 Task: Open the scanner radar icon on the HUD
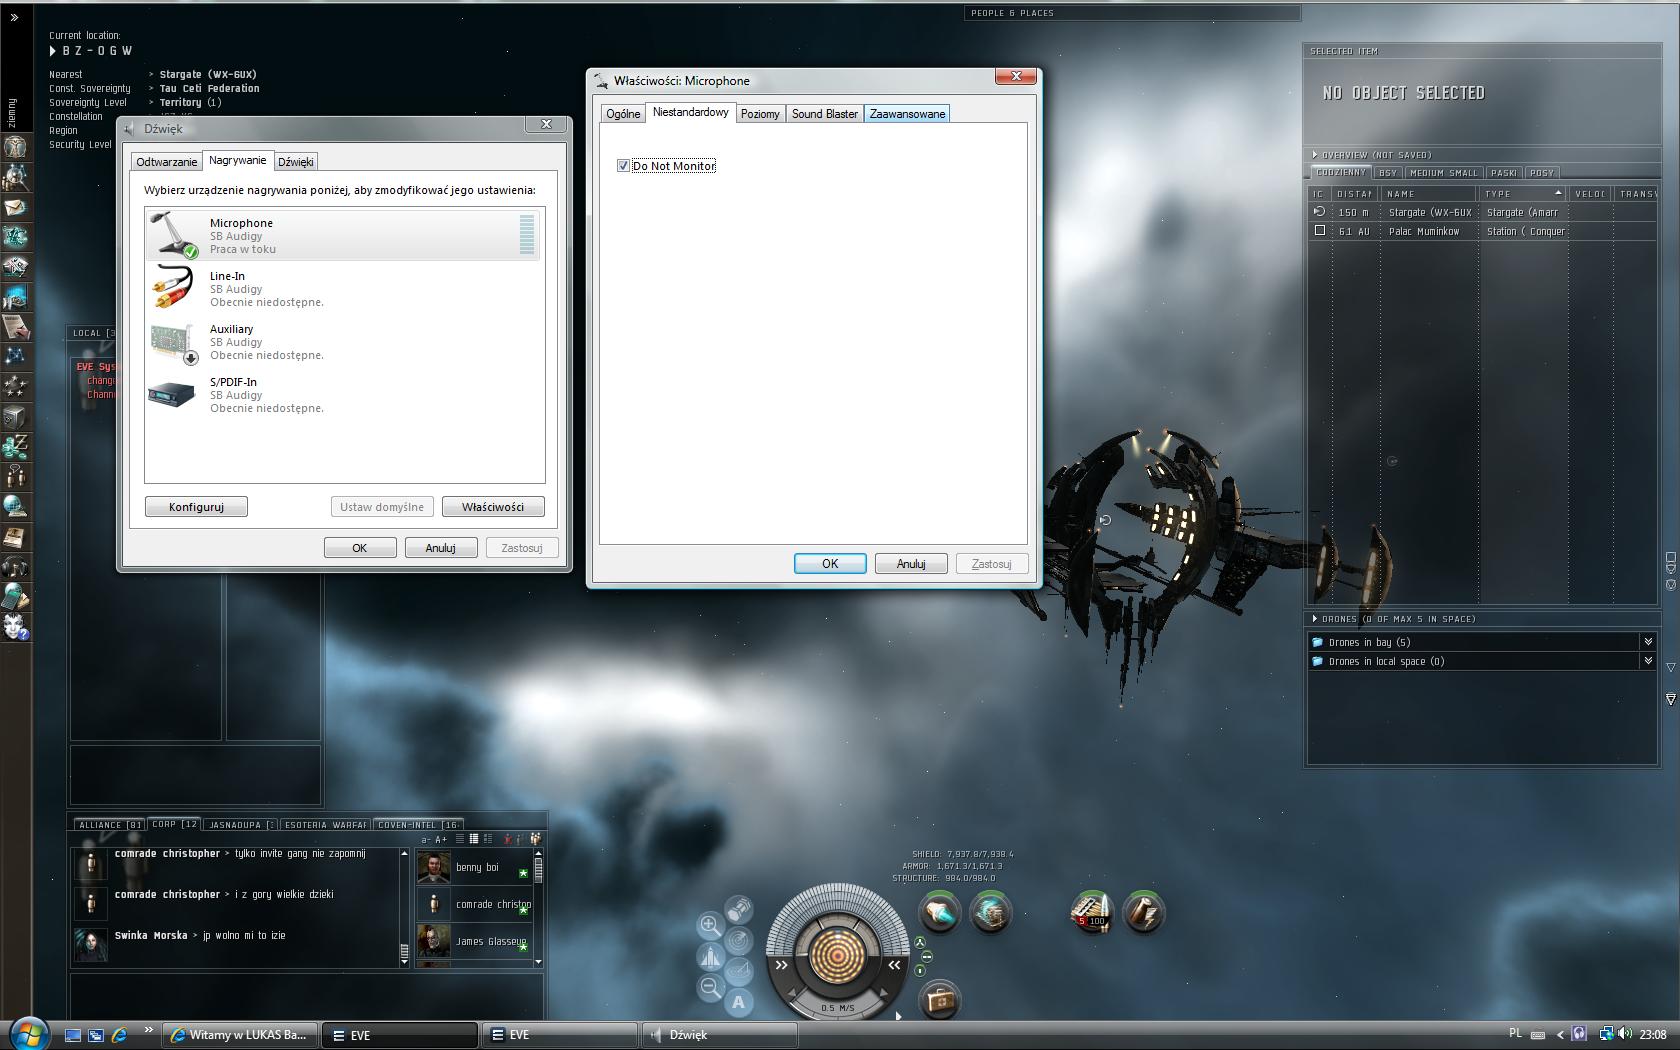(x=739, y=940)
